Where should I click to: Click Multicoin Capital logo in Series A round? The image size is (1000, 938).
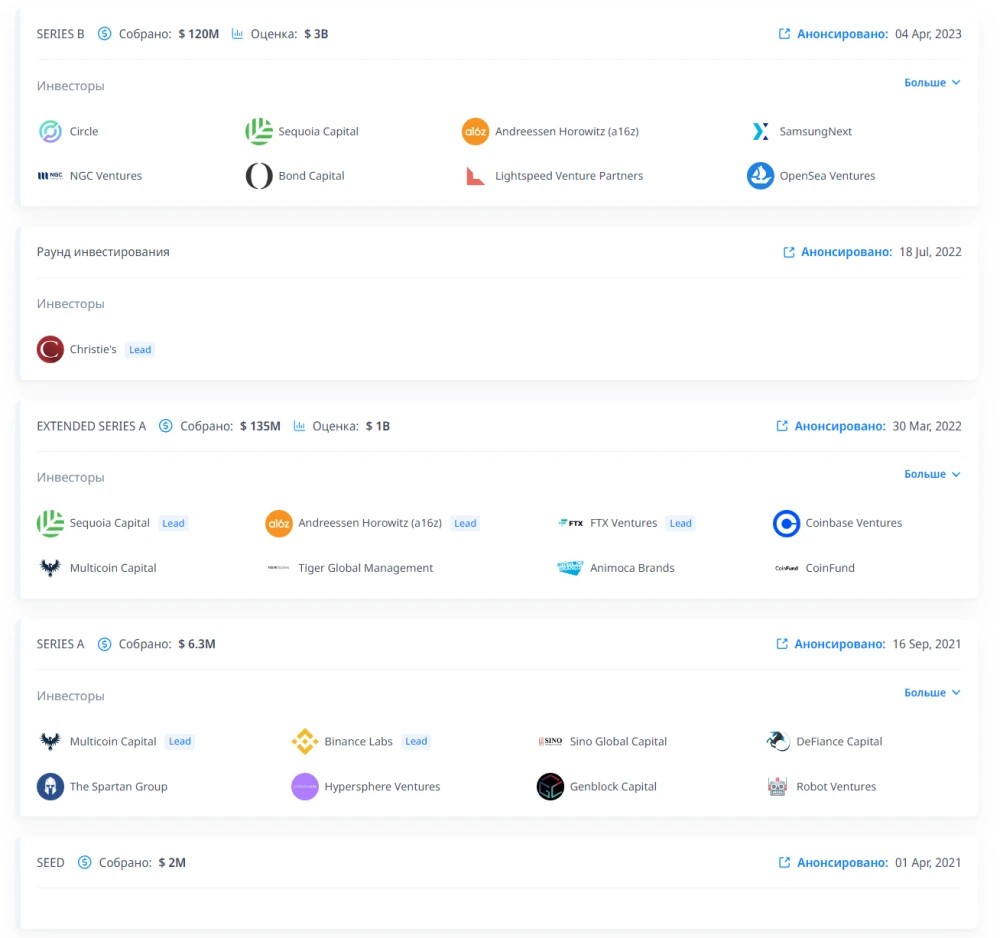point(50,742)
